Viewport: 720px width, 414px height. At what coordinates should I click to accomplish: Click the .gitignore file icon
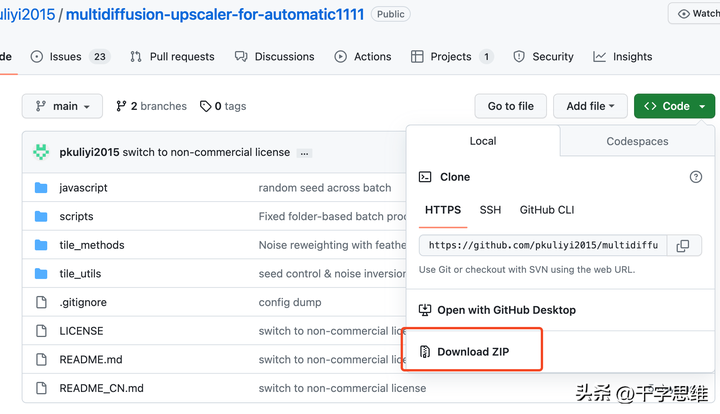(41, 302)
